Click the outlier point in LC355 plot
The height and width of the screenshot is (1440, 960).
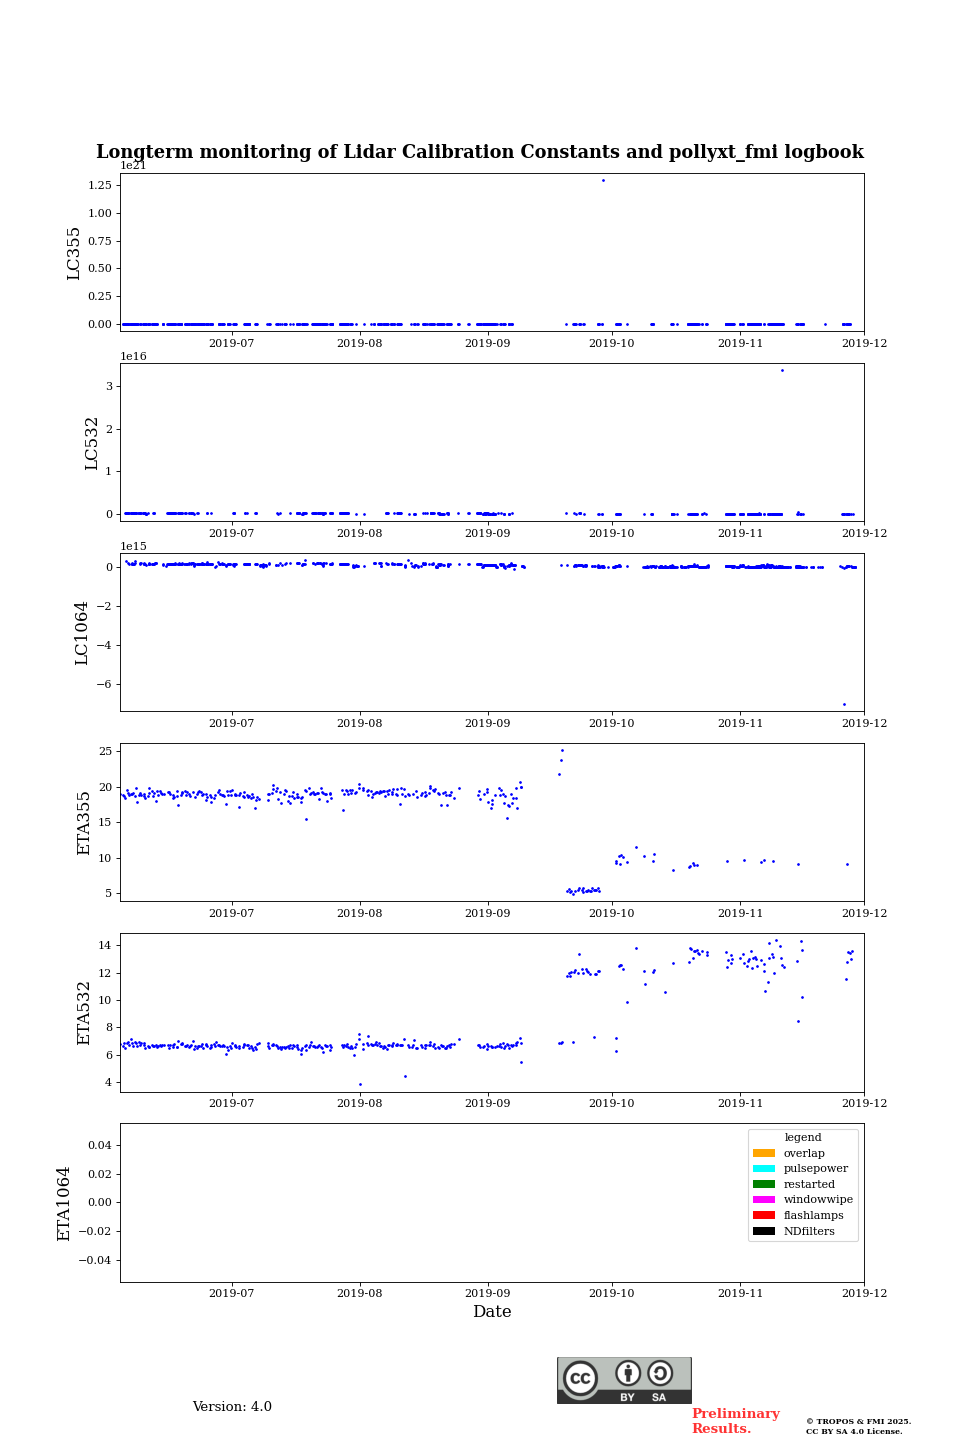(603, 180)
